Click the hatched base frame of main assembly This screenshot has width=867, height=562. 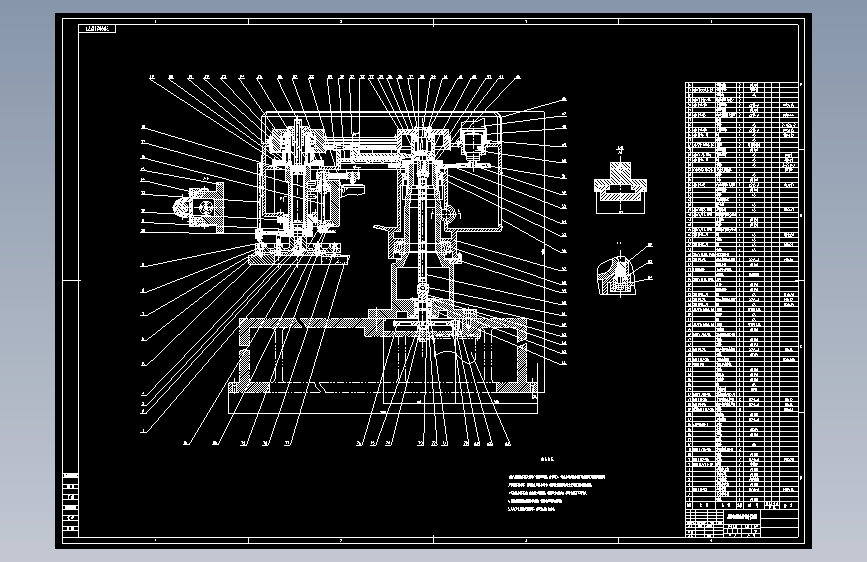pos(384,356)
